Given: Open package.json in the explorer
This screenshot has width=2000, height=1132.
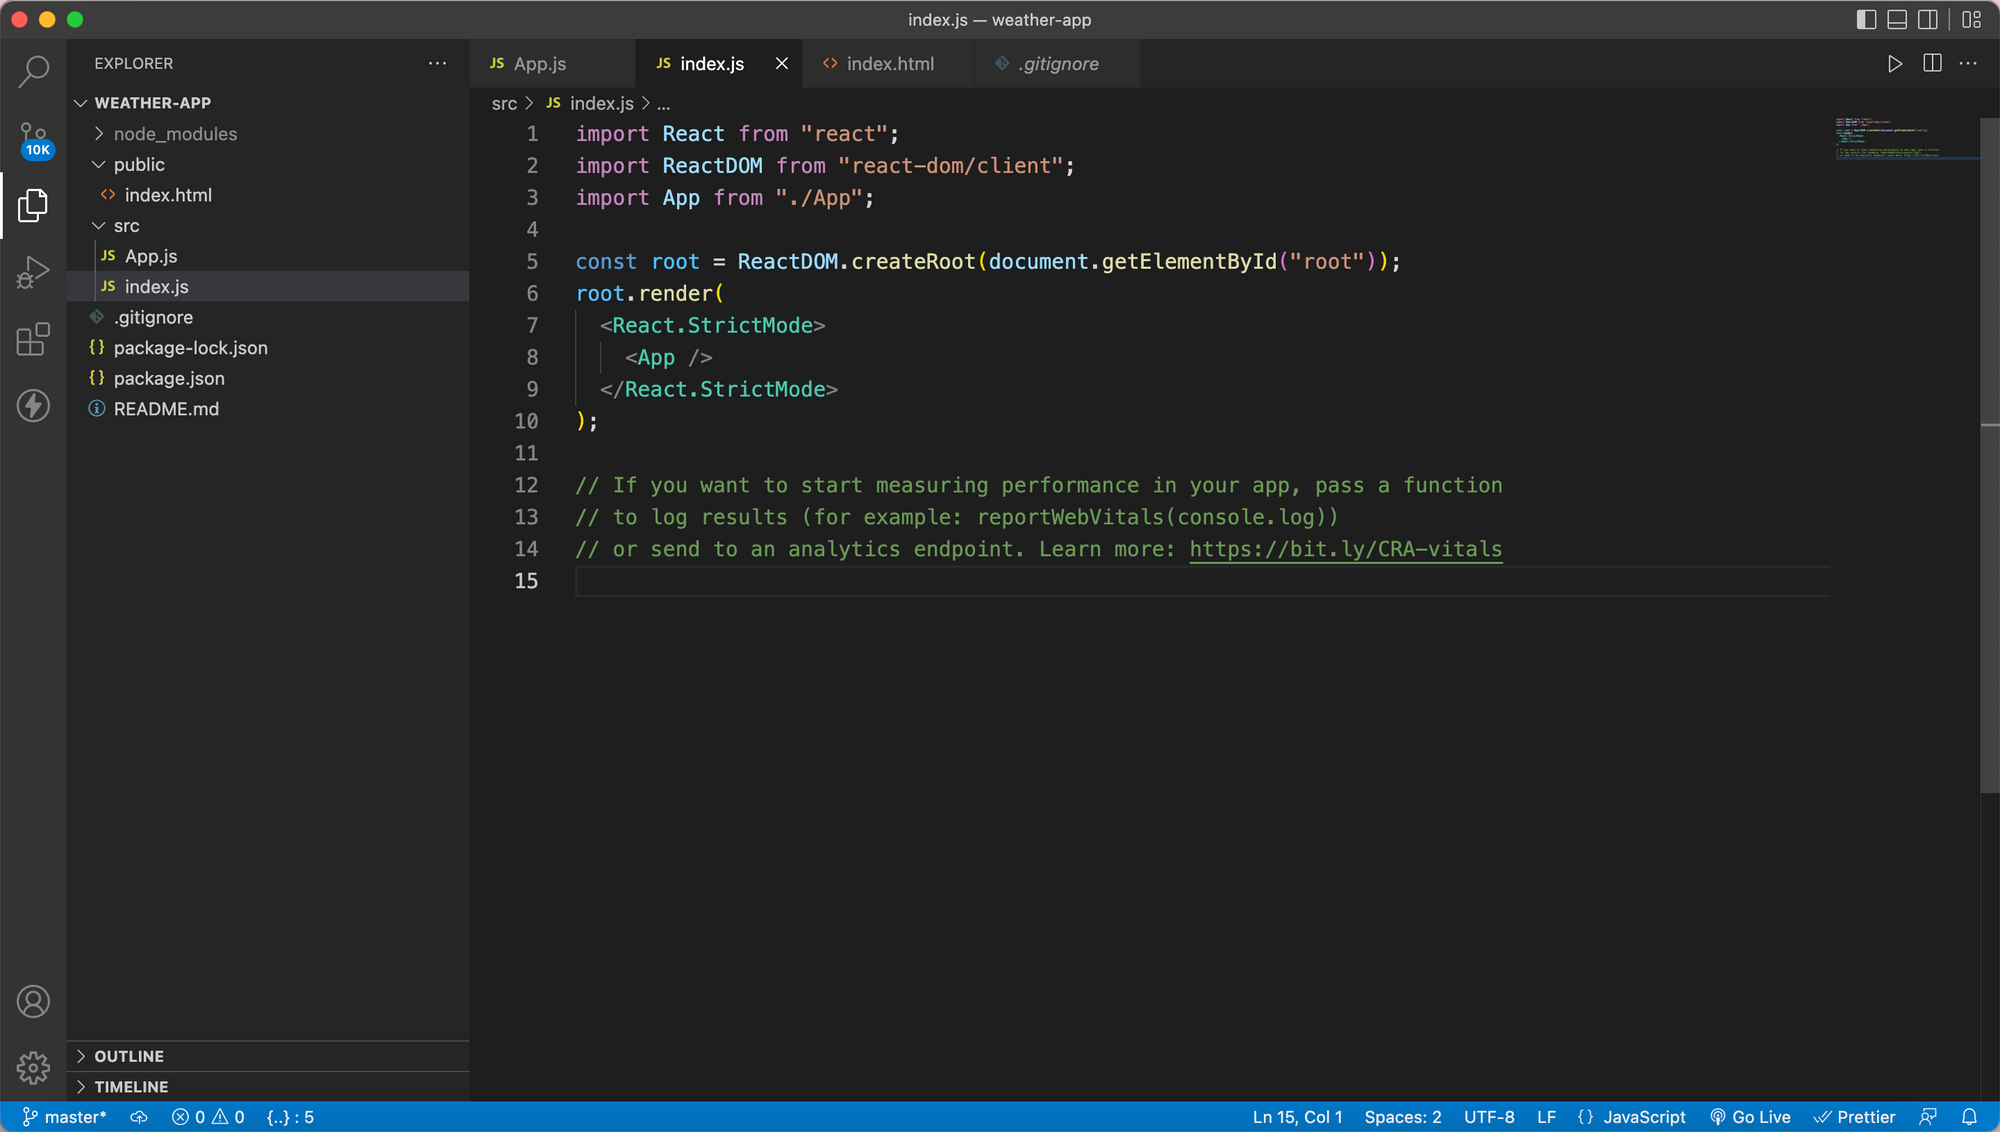Looking at the screenshot, I should (169, 378).
